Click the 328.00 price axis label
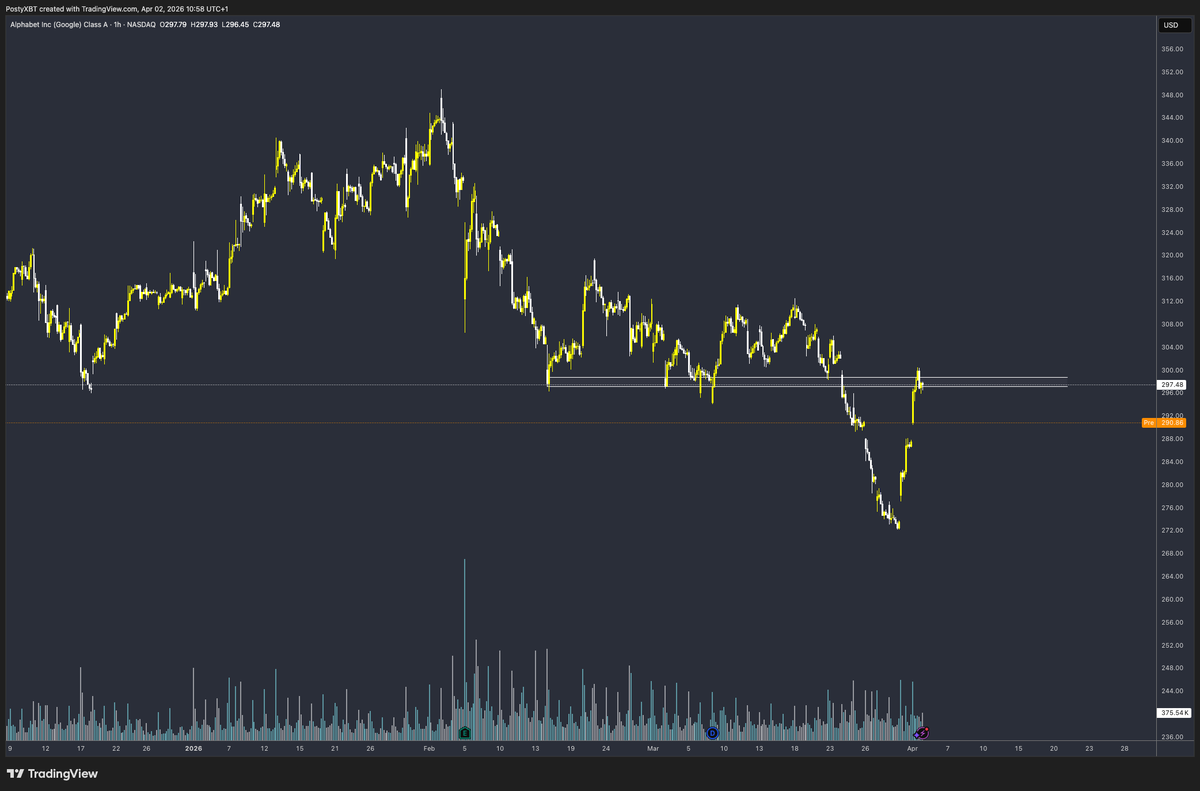This screenshot has width=1200, height=791. [1172, 209]
